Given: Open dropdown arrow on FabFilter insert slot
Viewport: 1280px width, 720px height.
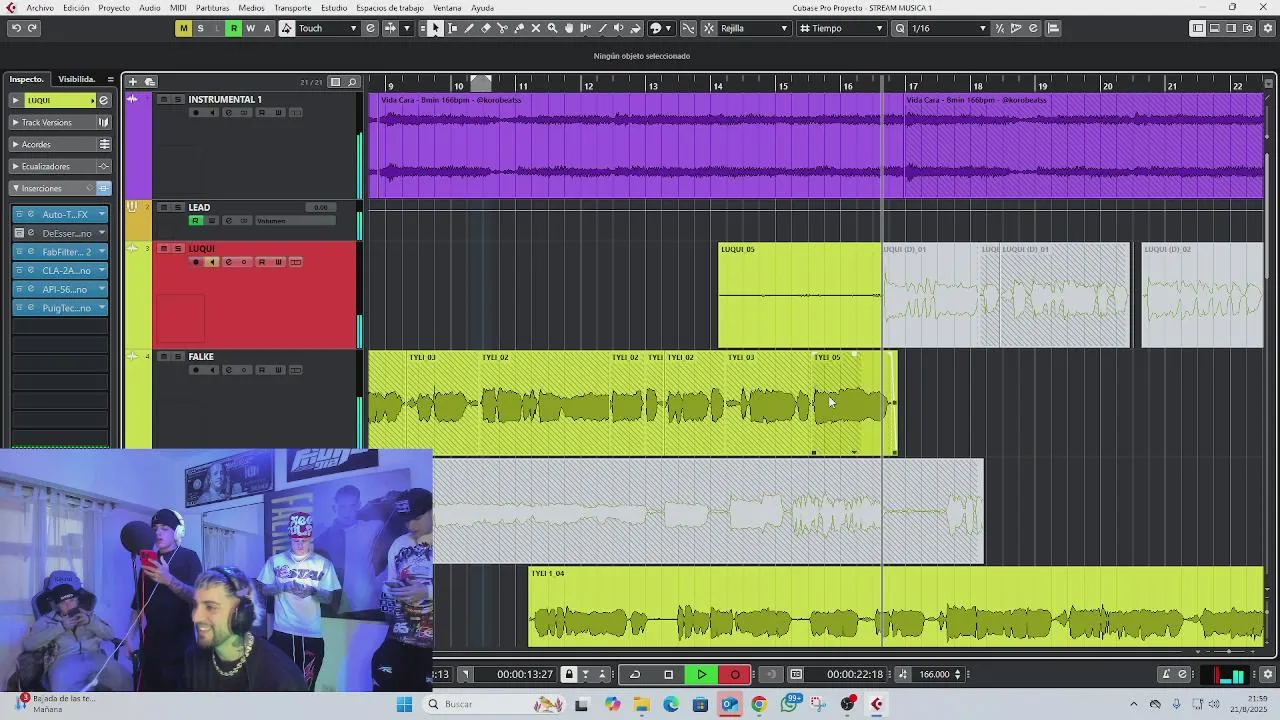Looking at the screenshot, I should [x=101, y=252].
